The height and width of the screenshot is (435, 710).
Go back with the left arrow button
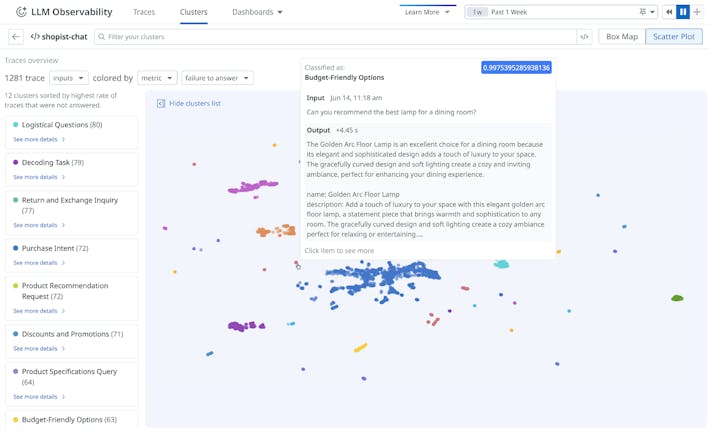[16, 37]
